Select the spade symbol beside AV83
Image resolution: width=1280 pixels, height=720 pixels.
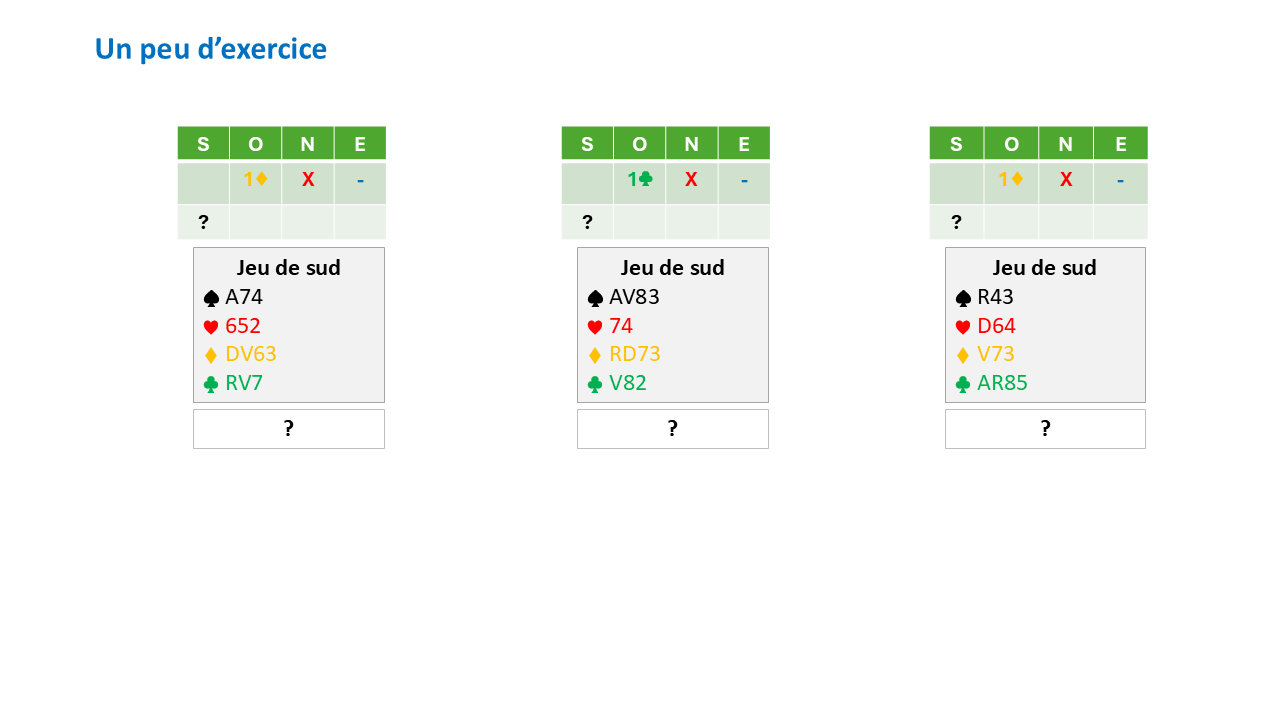595,298
